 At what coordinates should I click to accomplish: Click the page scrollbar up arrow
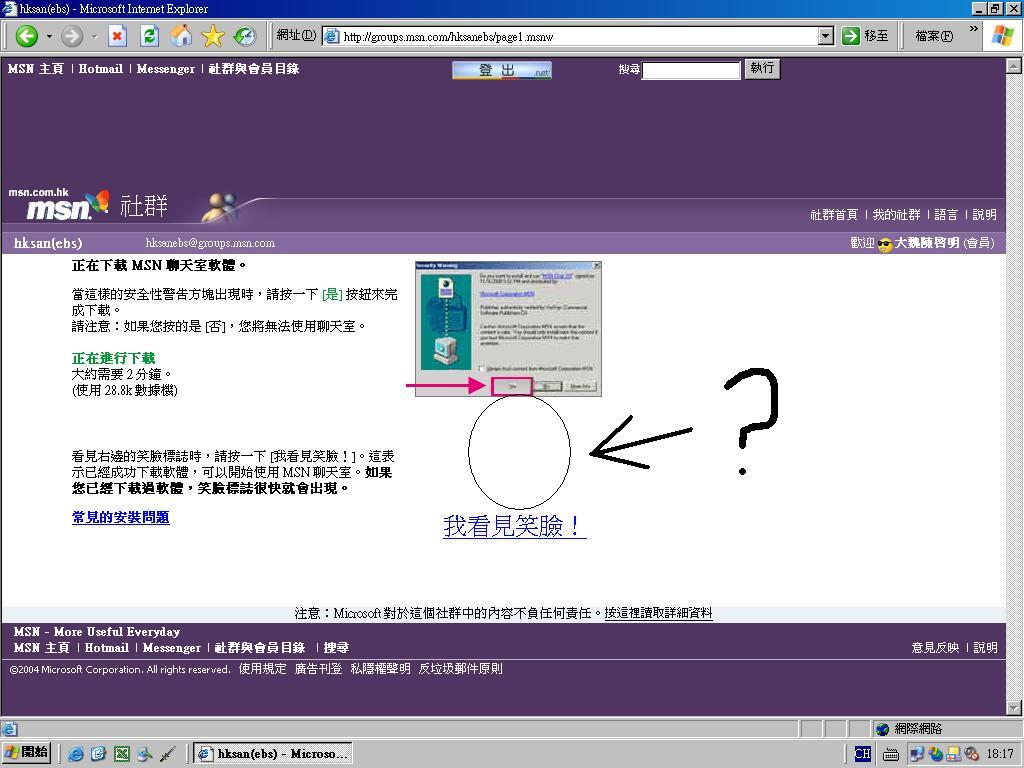click(x=1014, y=65)
